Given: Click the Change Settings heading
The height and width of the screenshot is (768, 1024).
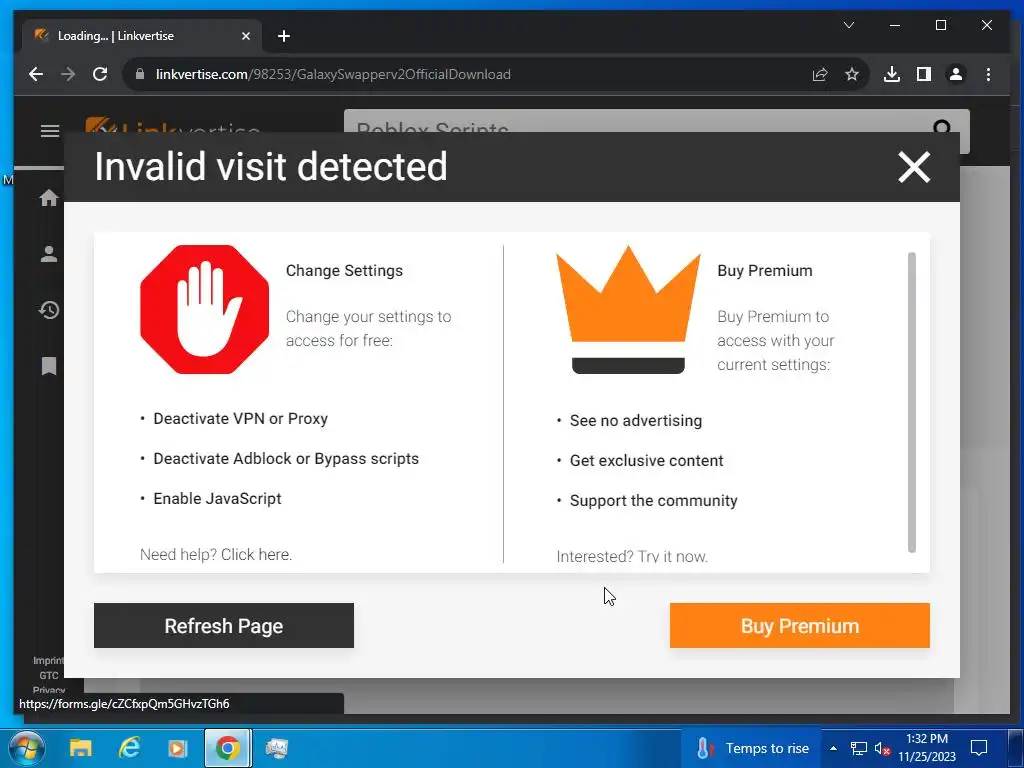Looking at the screenshot, I should pyautogui.click(x=344, y=270).
